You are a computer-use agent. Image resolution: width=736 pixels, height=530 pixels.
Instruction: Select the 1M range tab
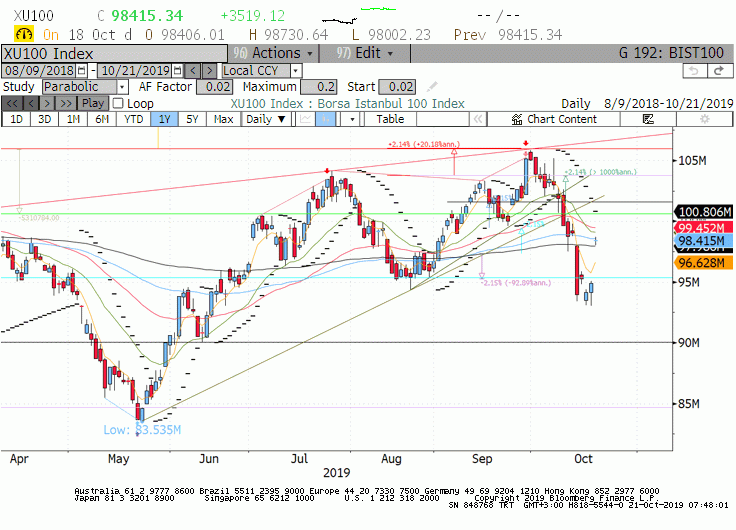(73, 119)
